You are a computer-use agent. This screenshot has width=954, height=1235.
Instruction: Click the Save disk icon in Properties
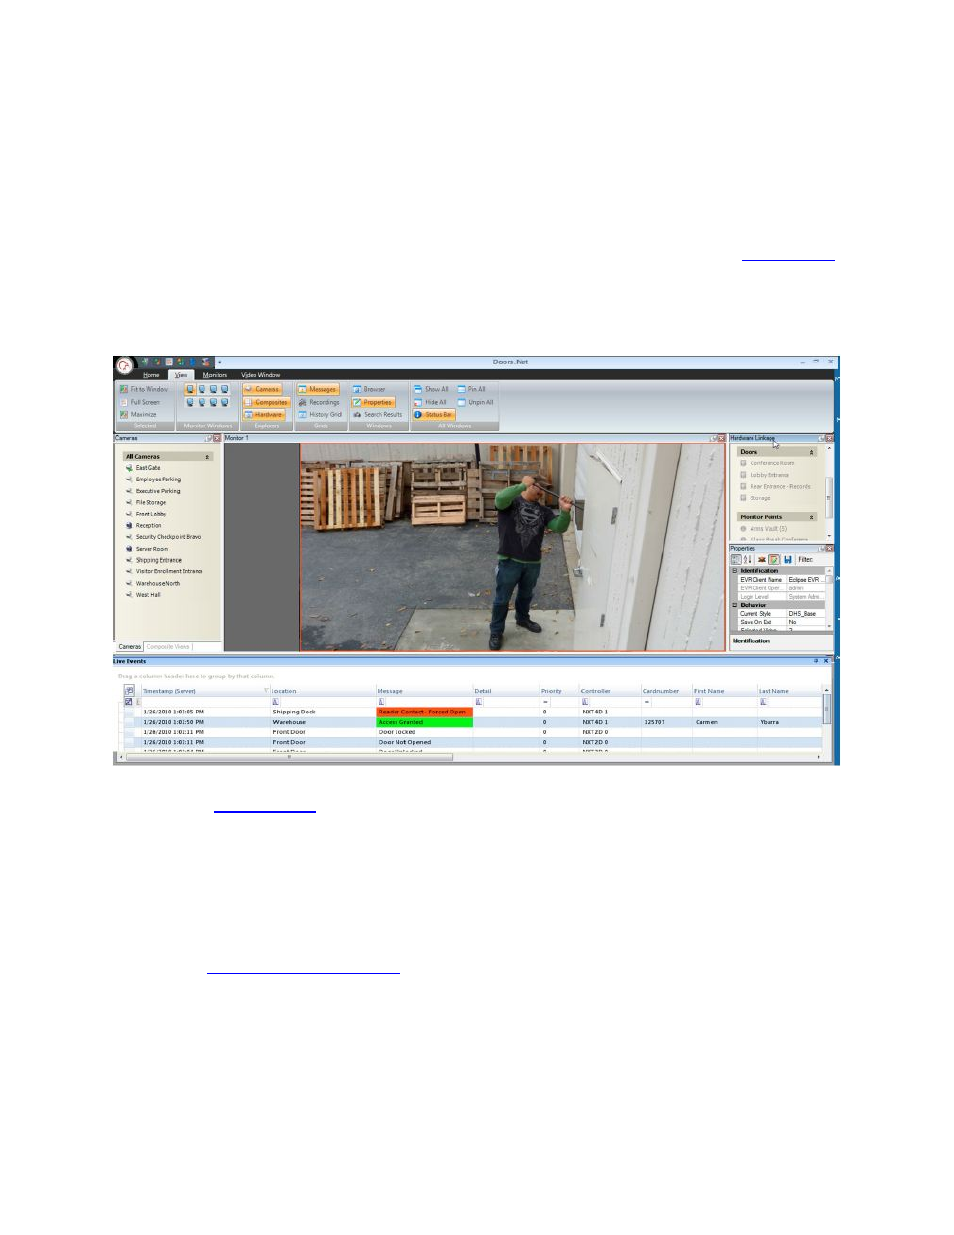tap(788, 560)
